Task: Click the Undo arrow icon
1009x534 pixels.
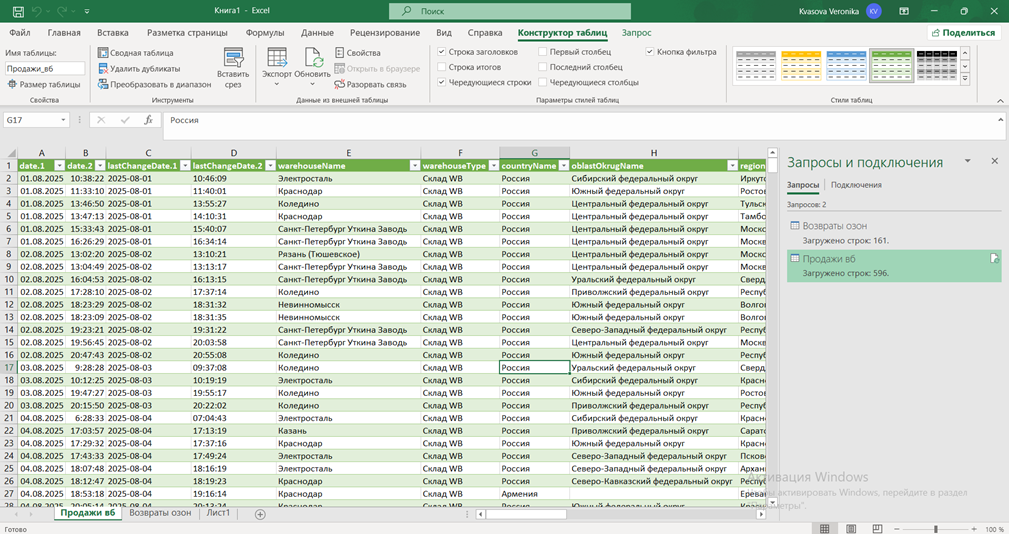Action: (x=37, y=11)
